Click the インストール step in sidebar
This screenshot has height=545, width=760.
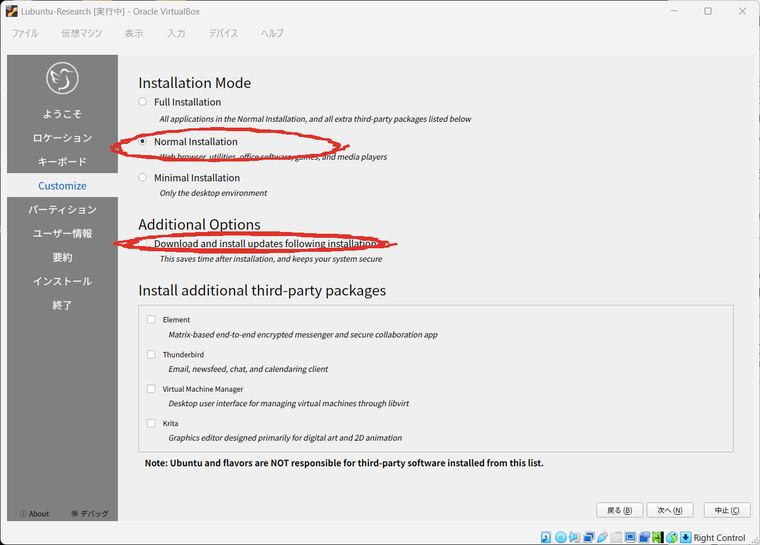(62, 281)
